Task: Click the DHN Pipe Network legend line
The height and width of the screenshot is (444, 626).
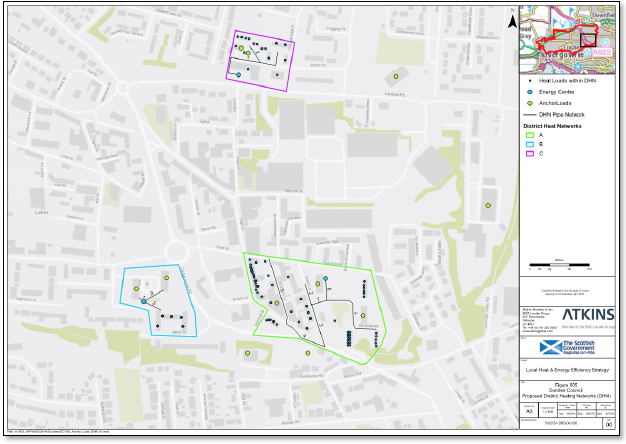Action: [530, 115]
